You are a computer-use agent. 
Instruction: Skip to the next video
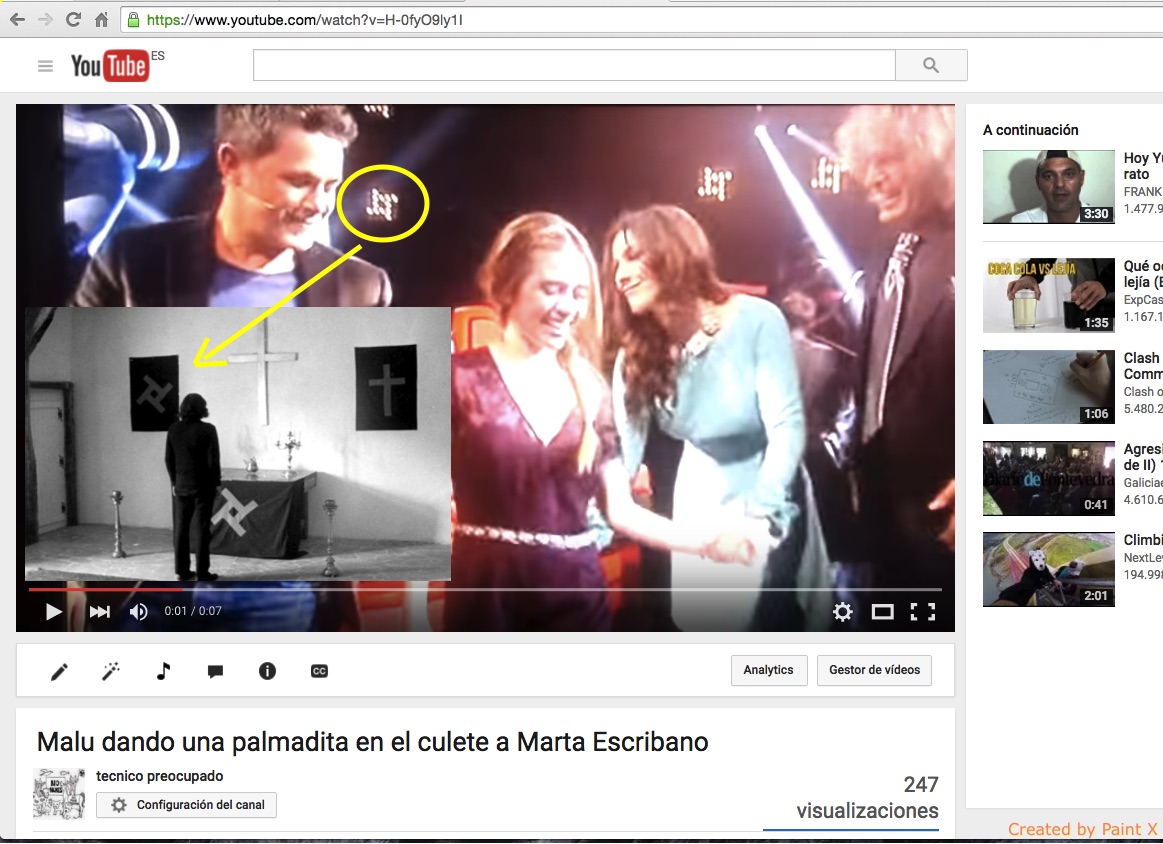click(99, 612)
